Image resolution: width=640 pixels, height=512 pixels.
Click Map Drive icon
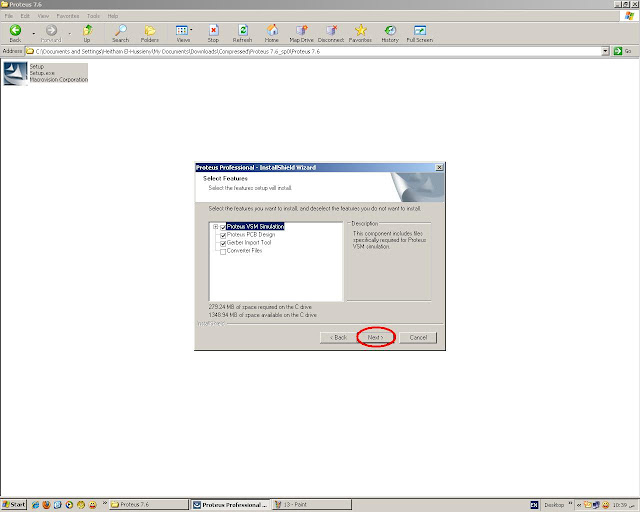301,30
